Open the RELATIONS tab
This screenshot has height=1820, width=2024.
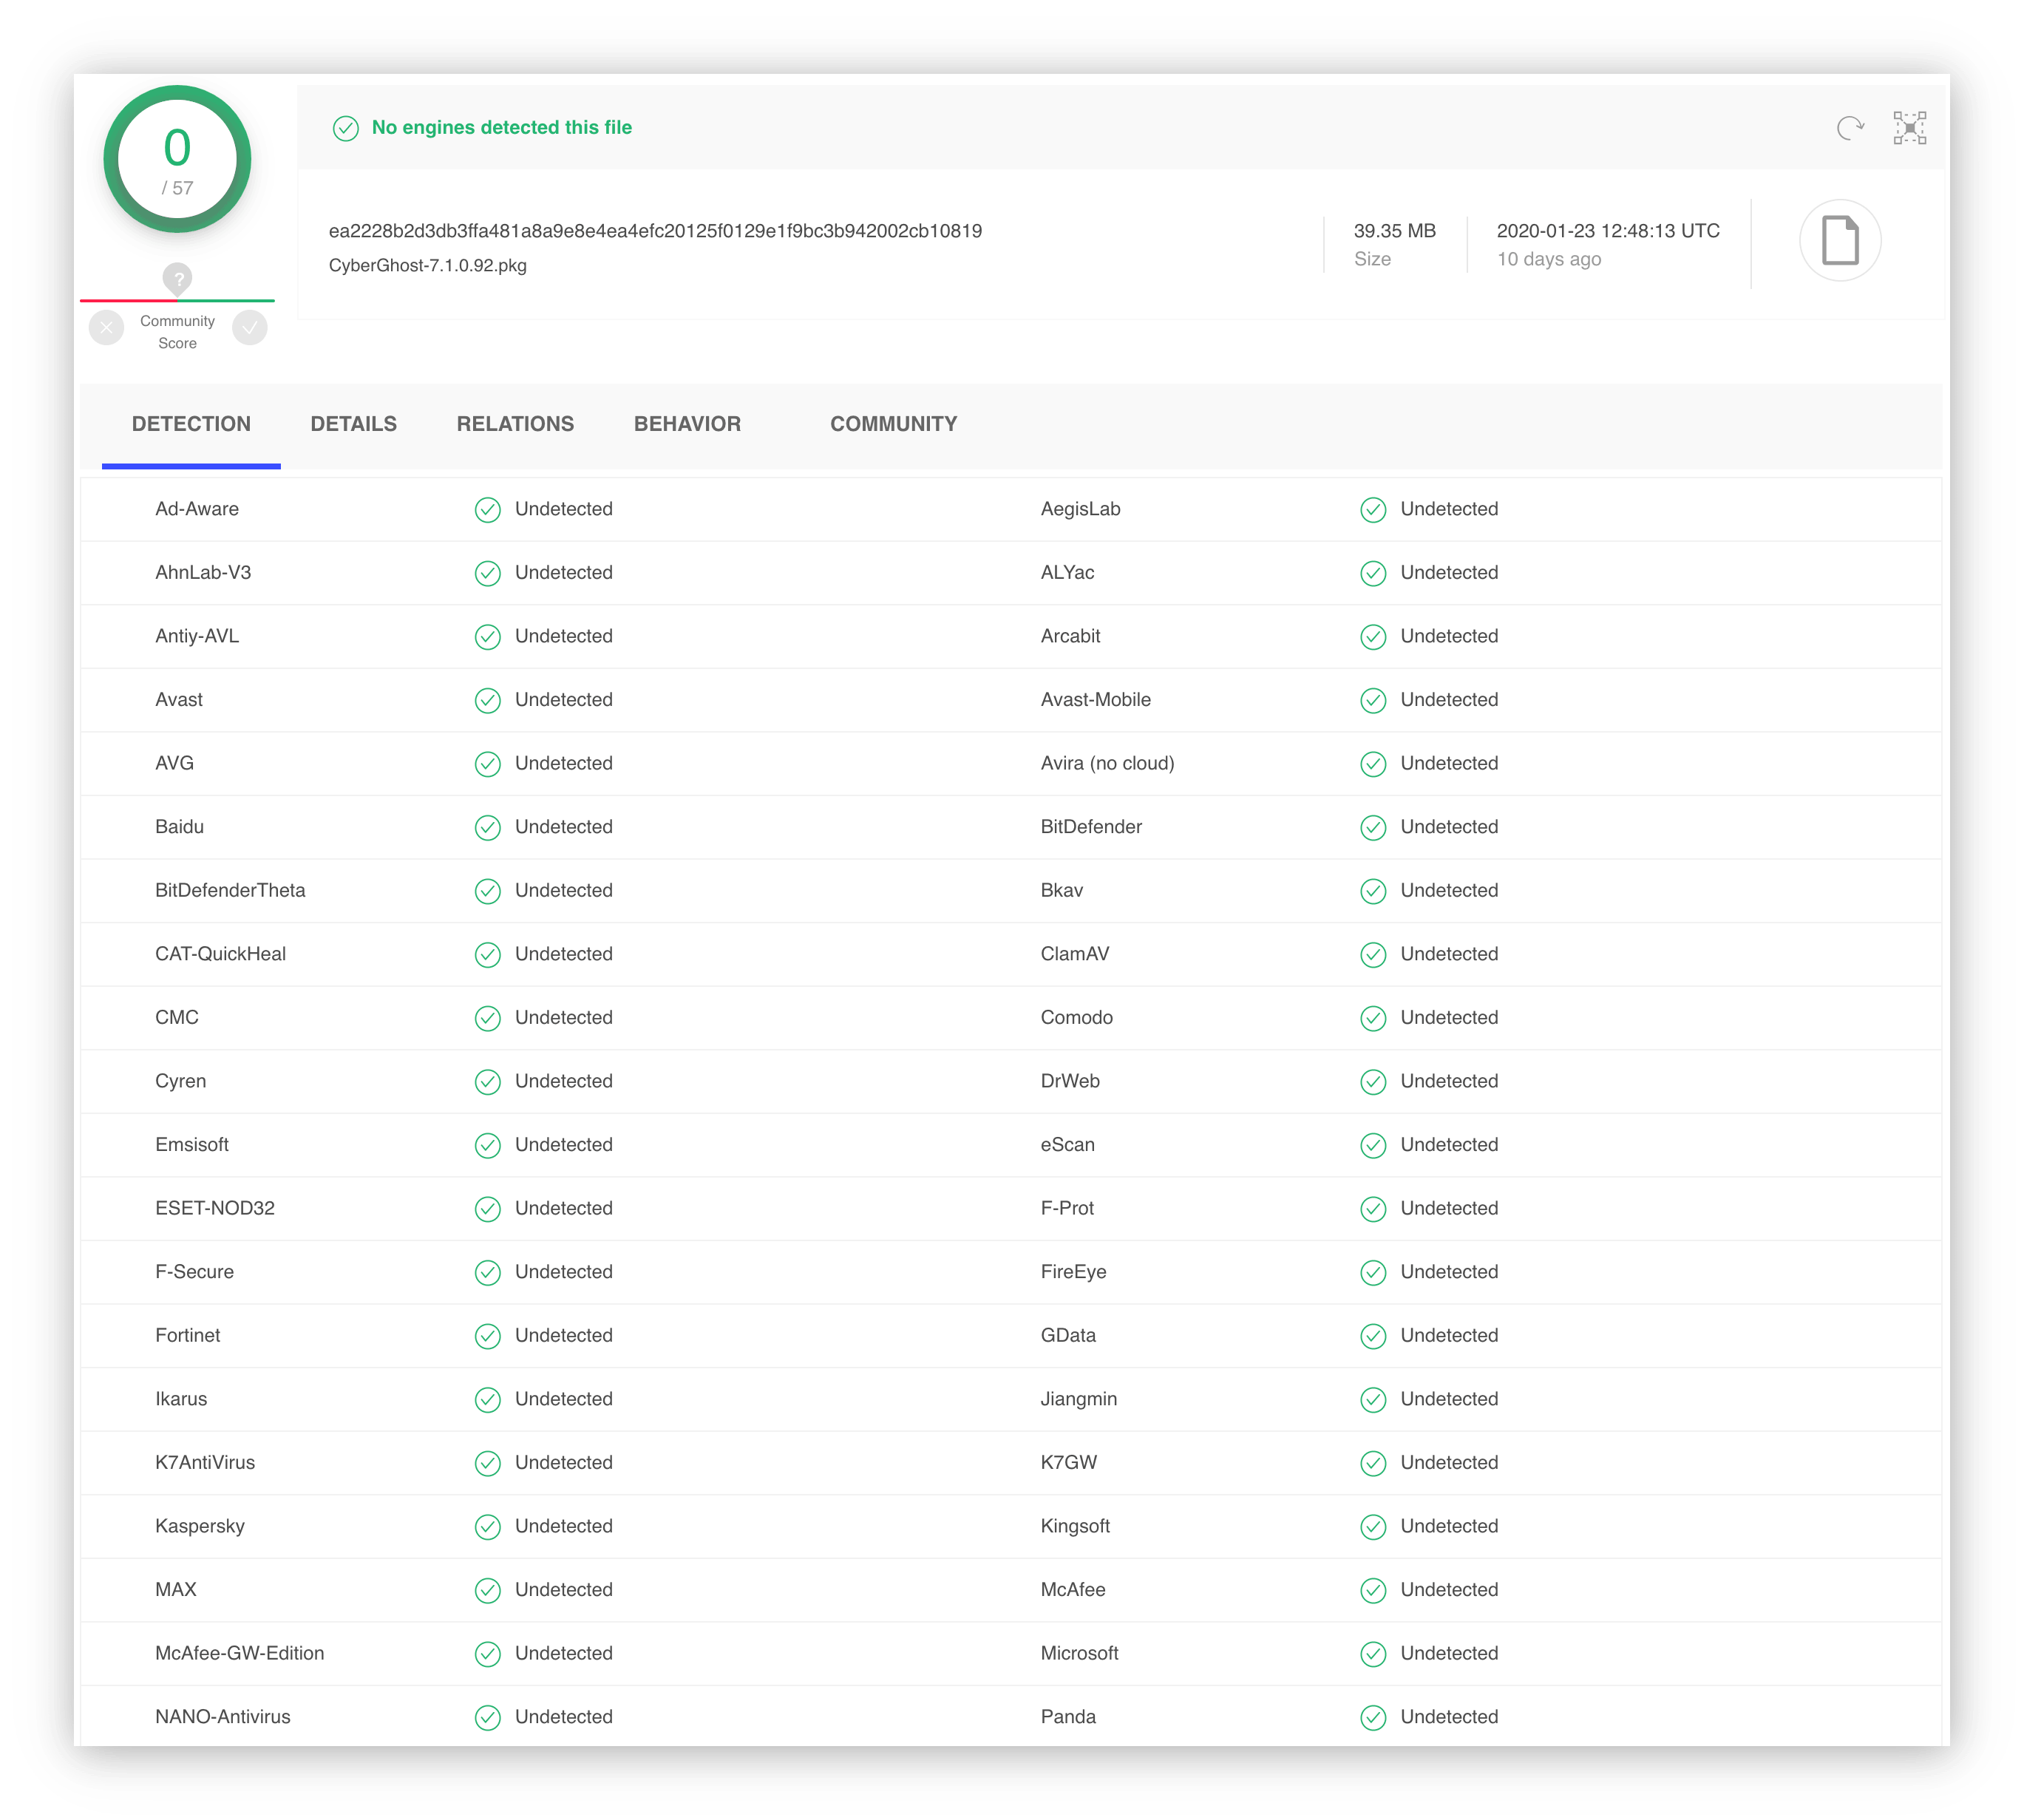[x=515, y=424]
